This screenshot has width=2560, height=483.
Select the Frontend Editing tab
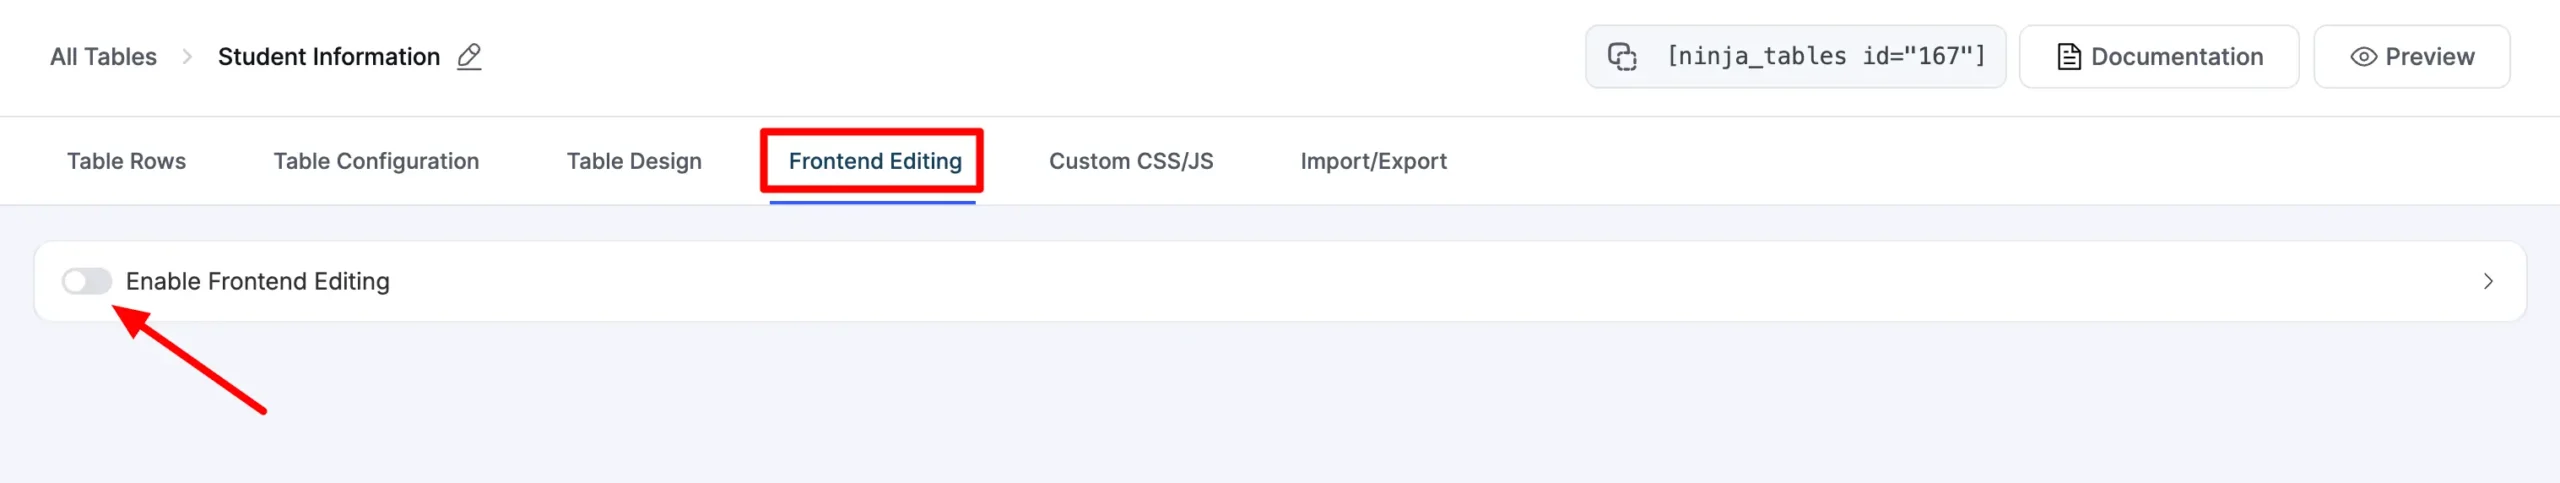coord(875,161)
